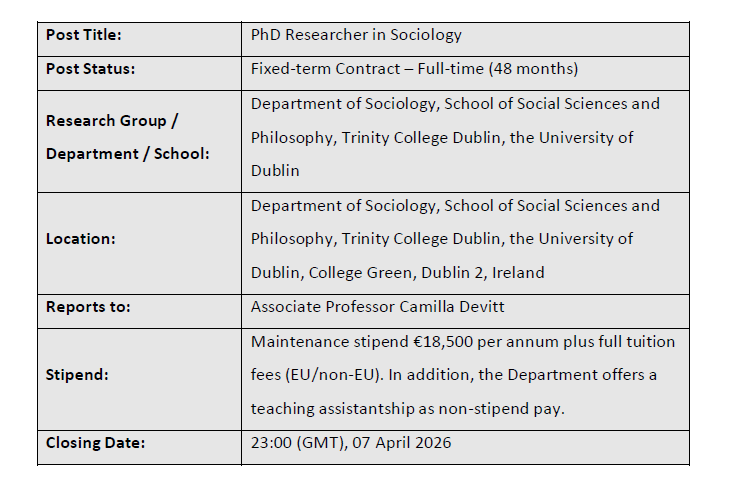Viewport: 730px width, 493px height.
Task: Click the 'Reports to:' label cell
Action: (88, 307)
